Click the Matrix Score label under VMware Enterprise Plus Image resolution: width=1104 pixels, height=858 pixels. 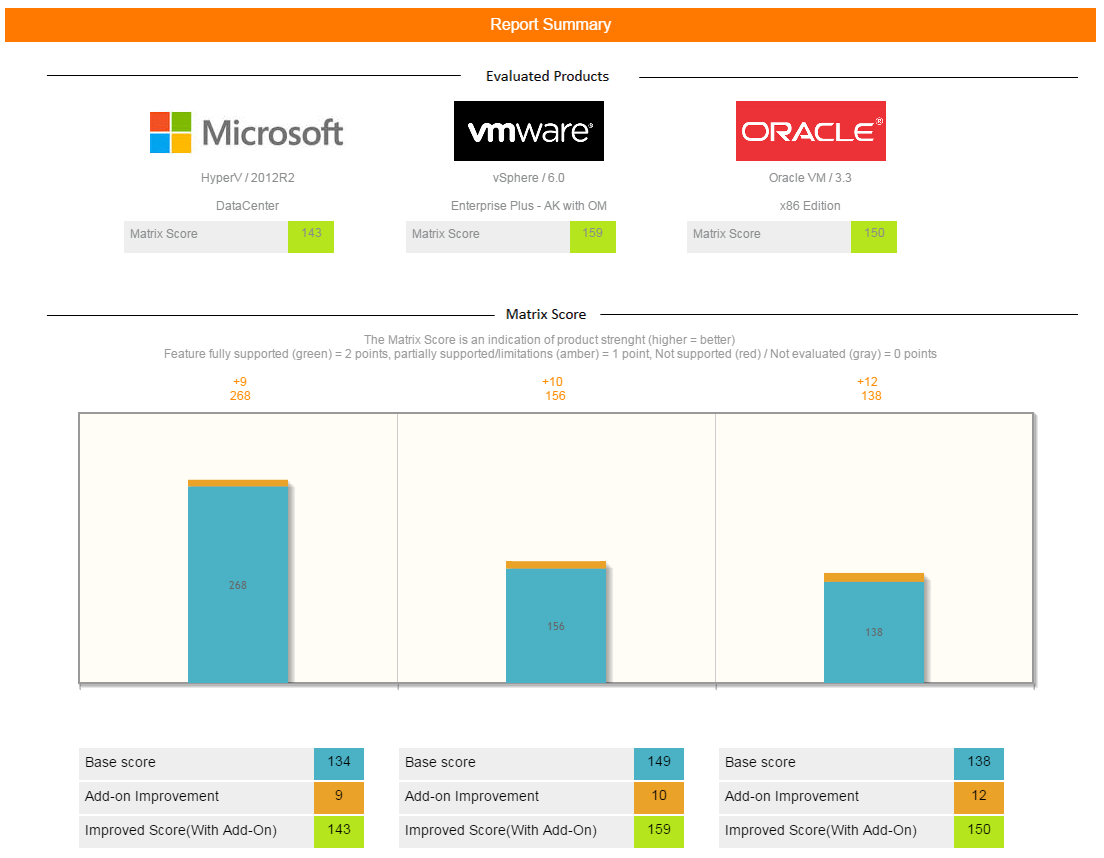(x=446, y=234)
